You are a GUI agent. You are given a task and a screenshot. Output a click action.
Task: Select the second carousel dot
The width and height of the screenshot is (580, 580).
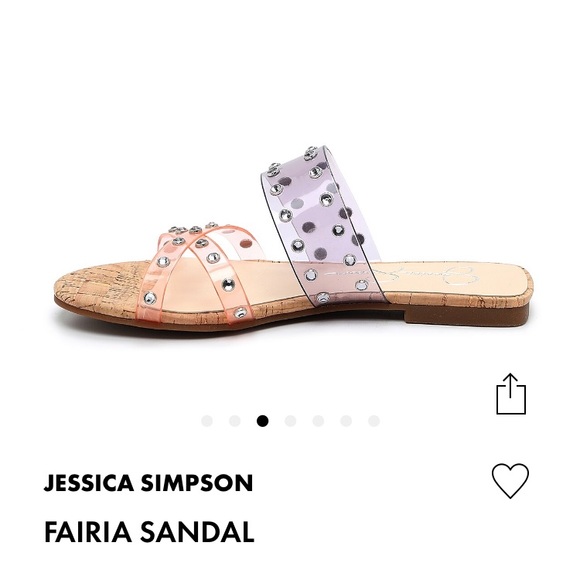pos(235,421)
